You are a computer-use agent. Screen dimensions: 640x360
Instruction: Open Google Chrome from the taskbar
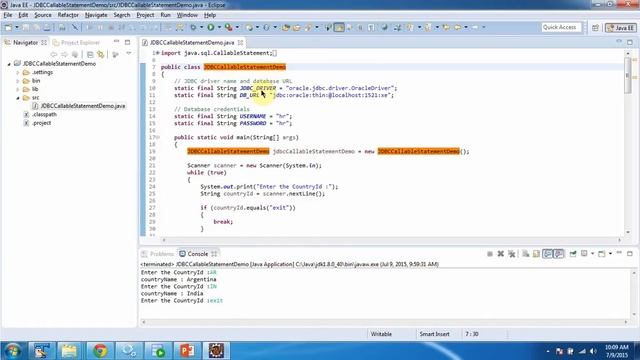(x=100, y=351)
